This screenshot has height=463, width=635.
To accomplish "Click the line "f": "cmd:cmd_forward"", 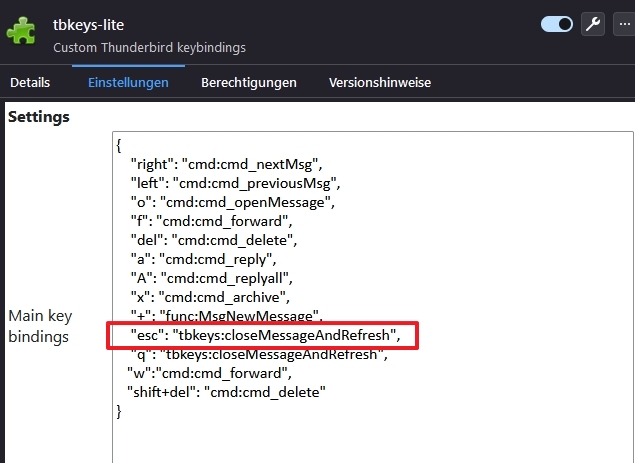I will 211,222.
